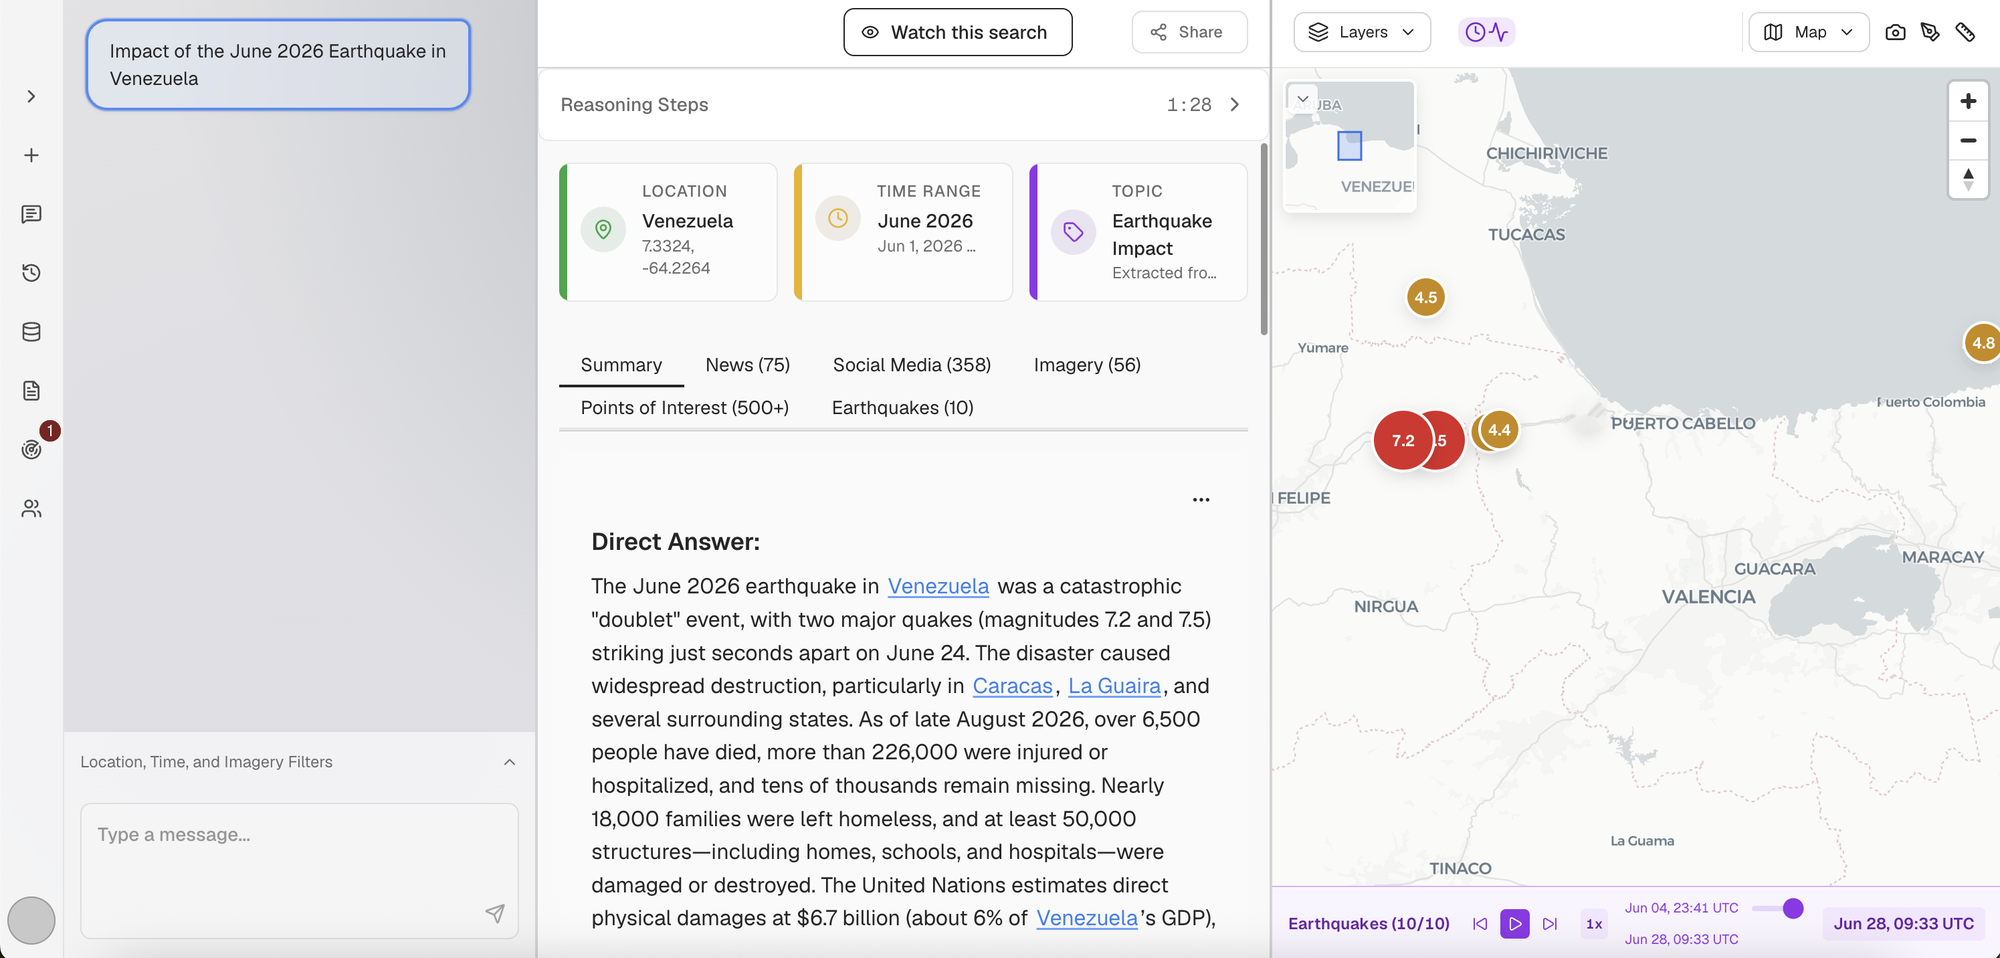Image resolution: width=2000 pixels, height=958 pixels.
Task: Open the Earthquakes (10) tab
Action: coord(903,408)
